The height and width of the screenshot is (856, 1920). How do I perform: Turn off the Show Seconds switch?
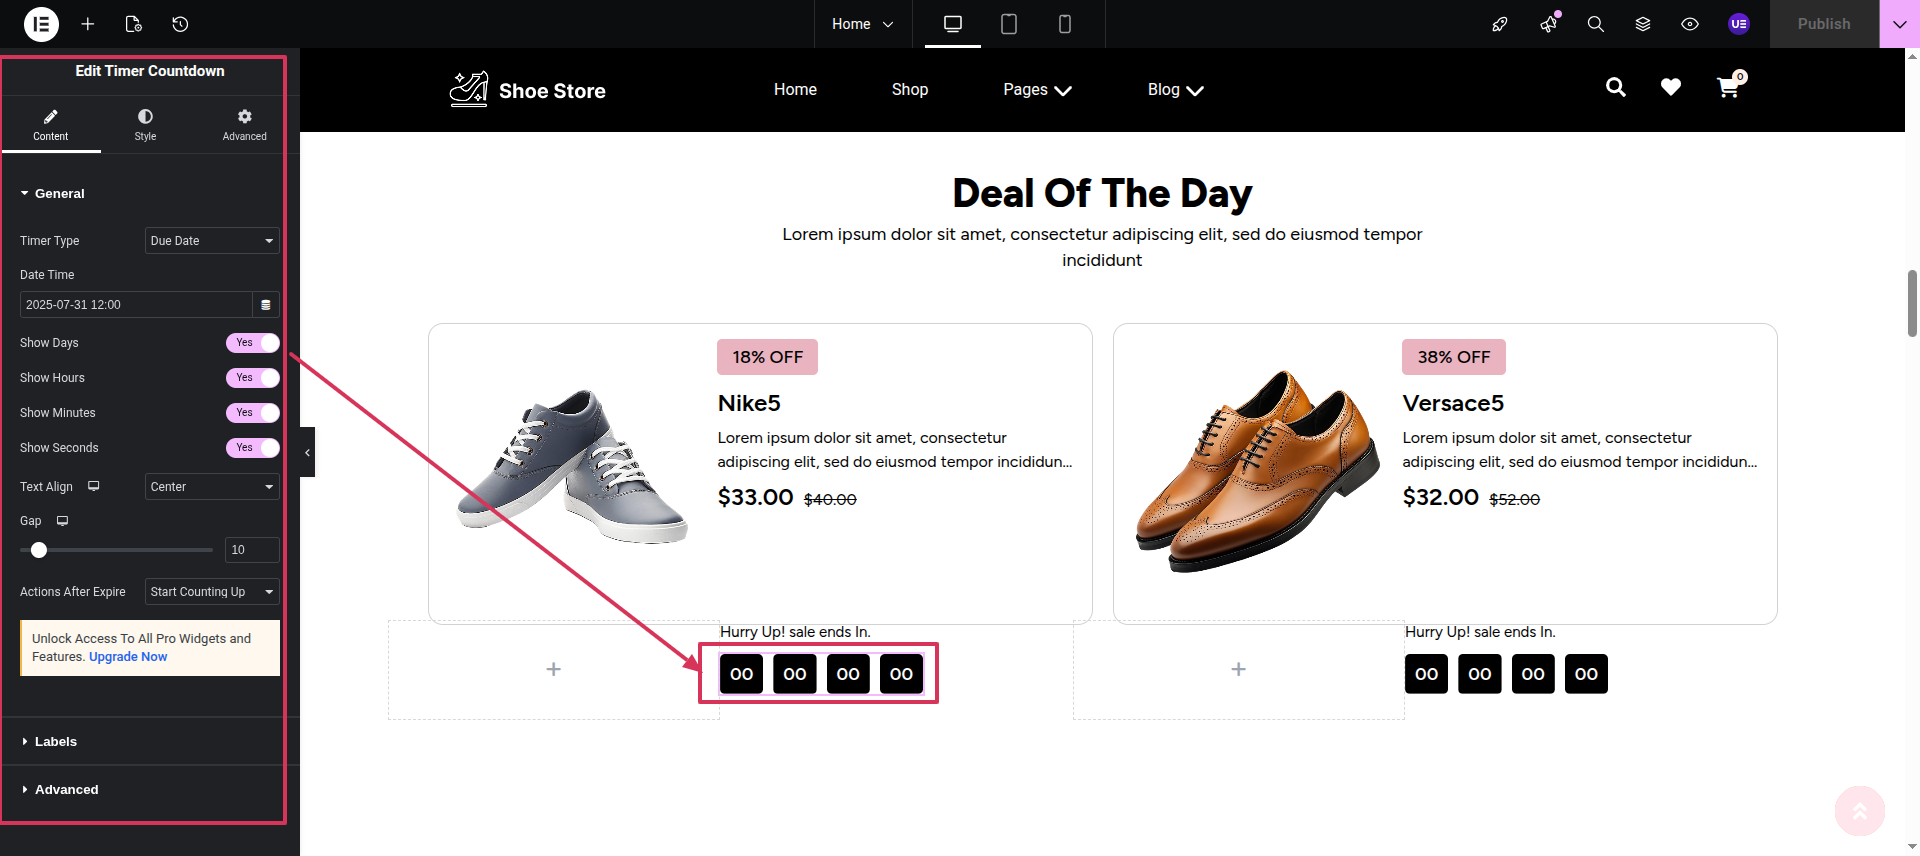pyautogui.click(x=252, y=448)
